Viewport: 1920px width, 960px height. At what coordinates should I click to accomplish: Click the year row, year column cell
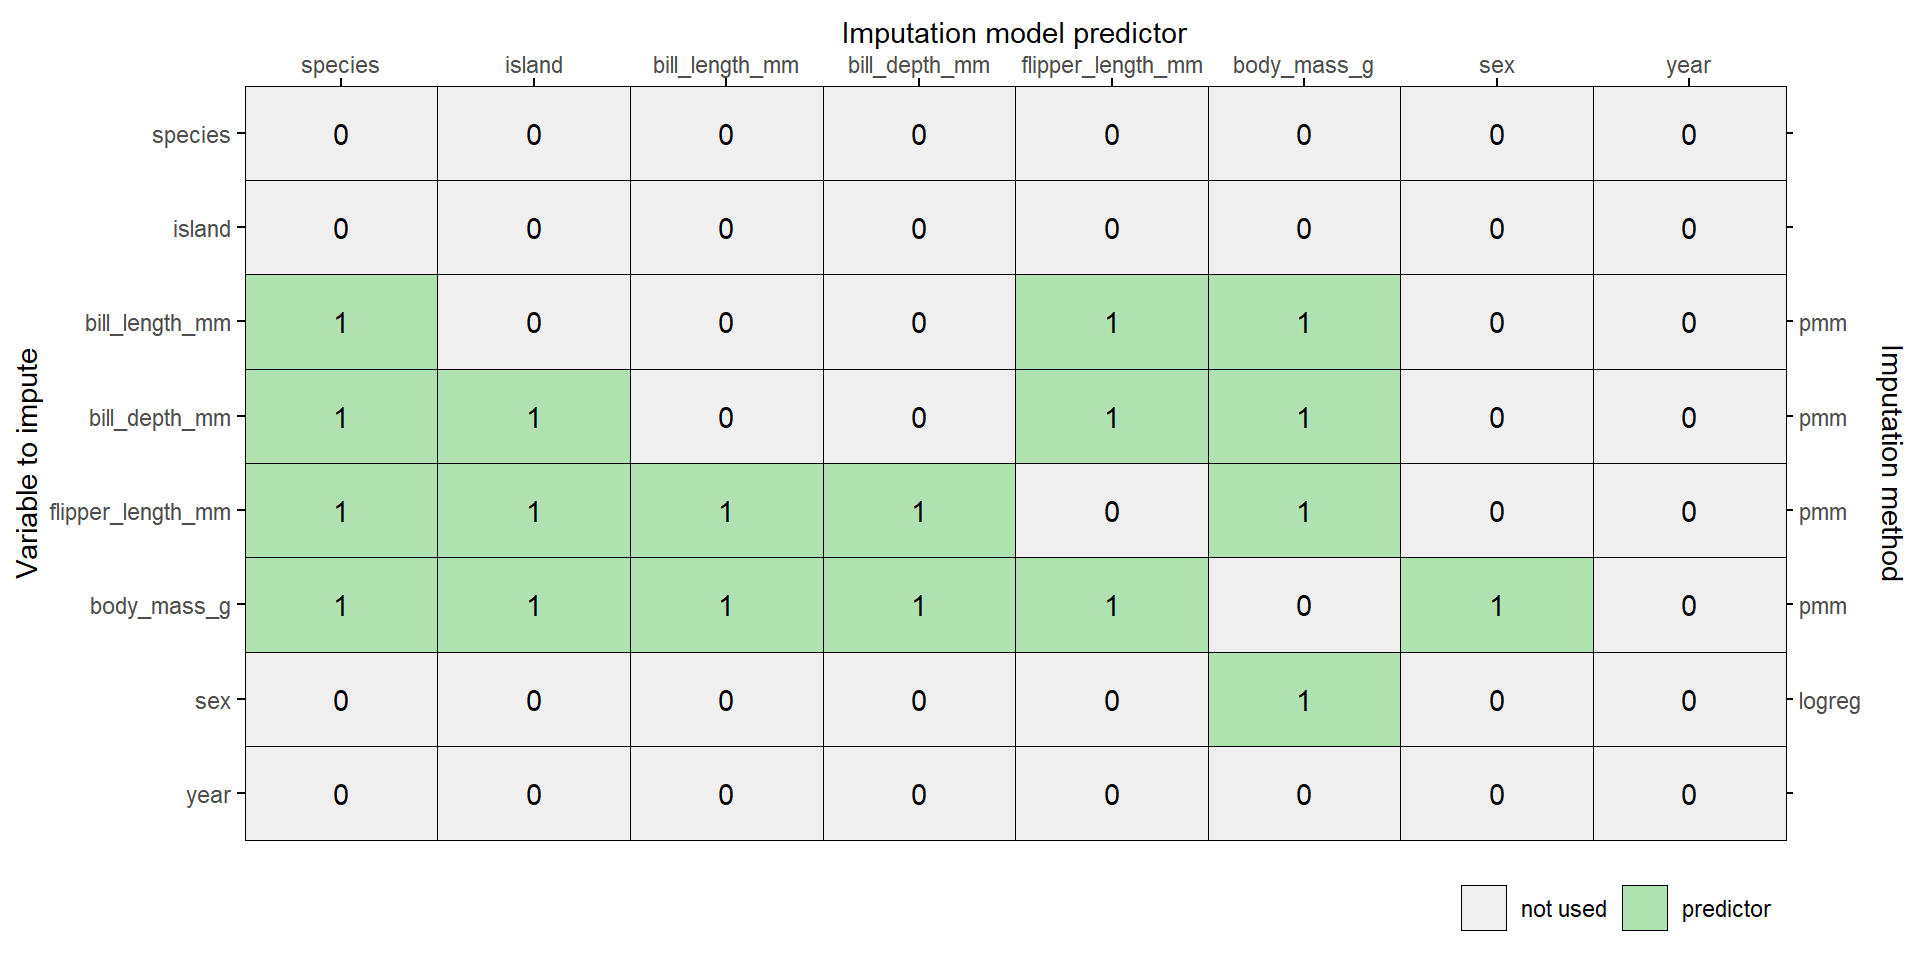coord(1689,794)
